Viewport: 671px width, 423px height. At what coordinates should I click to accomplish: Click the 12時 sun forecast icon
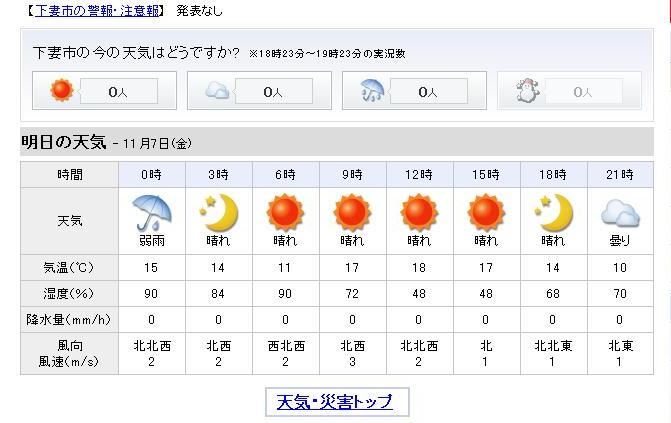(x=419, y=212)
